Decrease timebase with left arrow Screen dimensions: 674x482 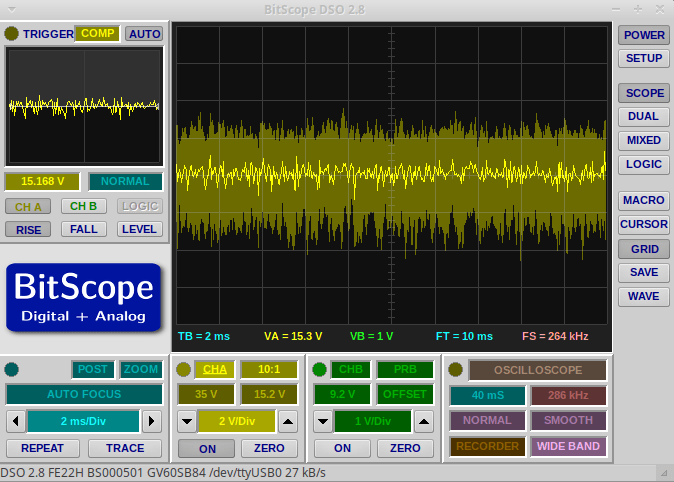[16, 421]
